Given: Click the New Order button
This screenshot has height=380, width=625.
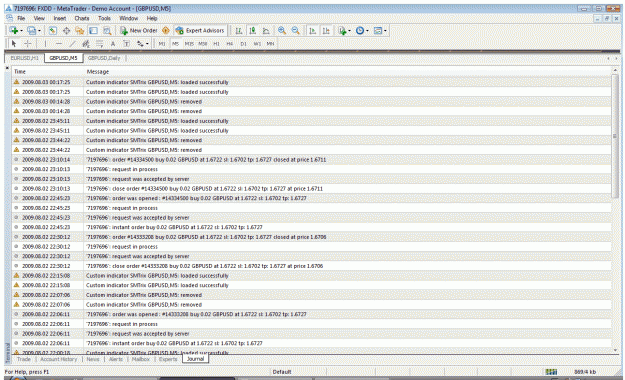Looking at the screenshot, I should [139, 31].
